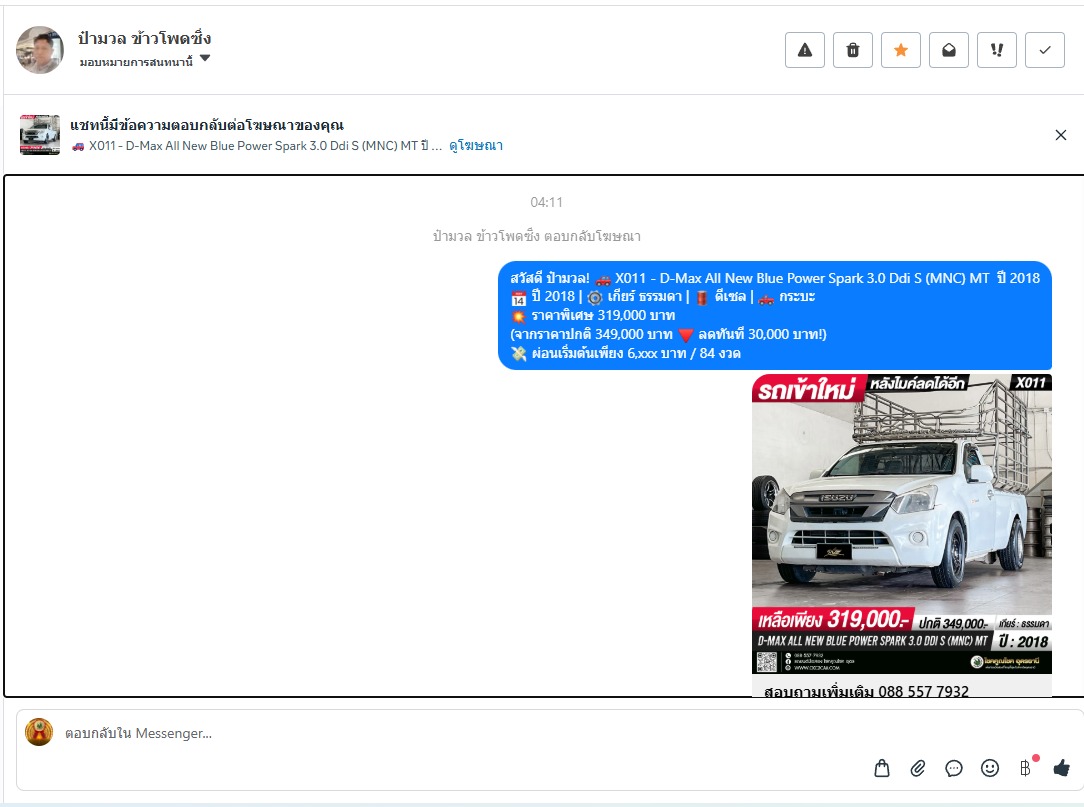Toggle the orange star follow-up icon

[x=901, y=50]
